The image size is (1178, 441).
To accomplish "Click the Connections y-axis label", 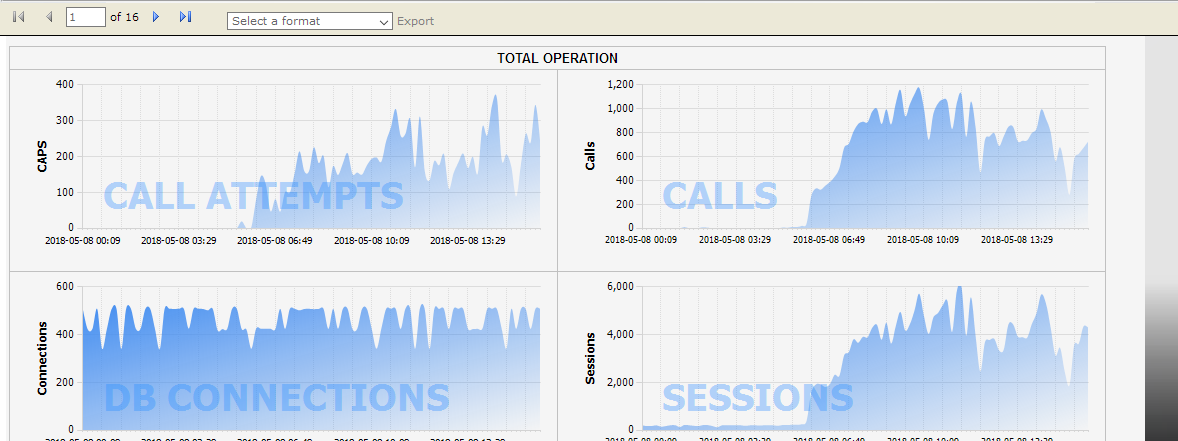I will click(42, 358).
